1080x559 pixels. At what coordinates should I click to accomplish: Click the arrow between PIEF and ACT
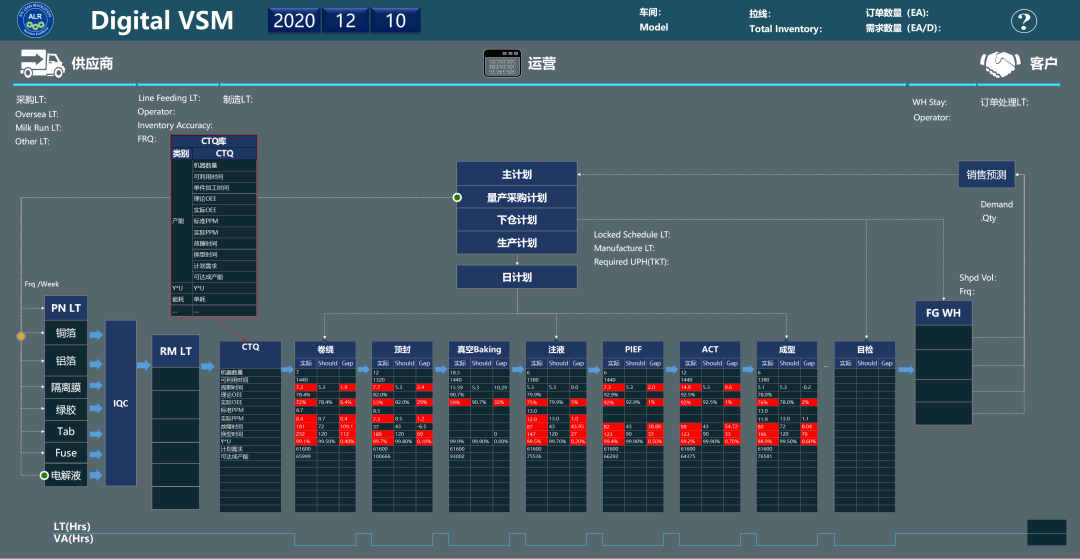pos(672,370)
